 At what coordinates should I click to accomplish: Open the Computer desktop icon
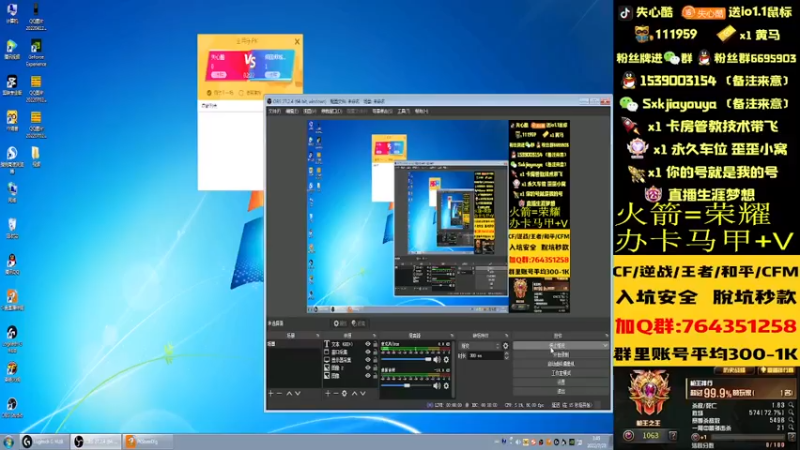[11, 14]
